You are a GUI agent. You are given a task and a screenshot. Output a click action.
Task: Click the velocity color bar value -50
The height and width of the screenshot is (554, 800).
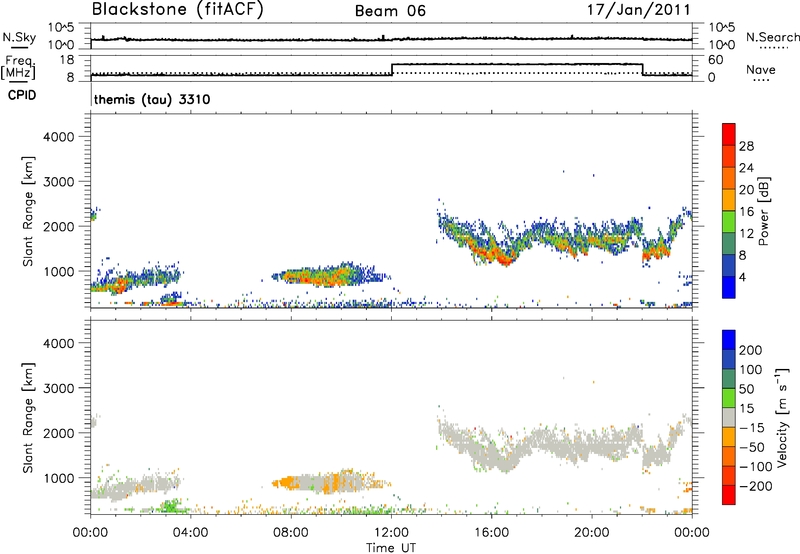click(752, 447)
